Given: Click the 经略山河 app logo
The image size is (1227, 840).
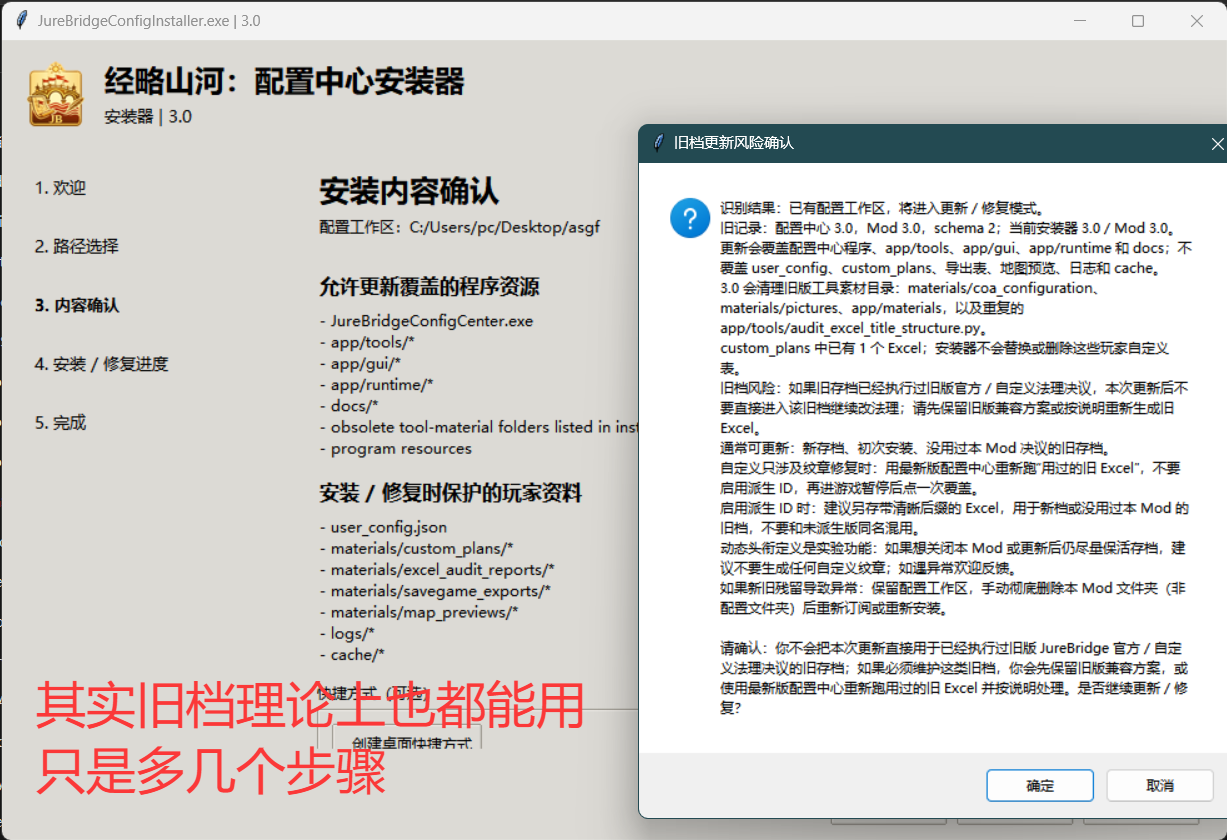Looking at the screenshot, I should pyautogui.click(x=56, y=96).
